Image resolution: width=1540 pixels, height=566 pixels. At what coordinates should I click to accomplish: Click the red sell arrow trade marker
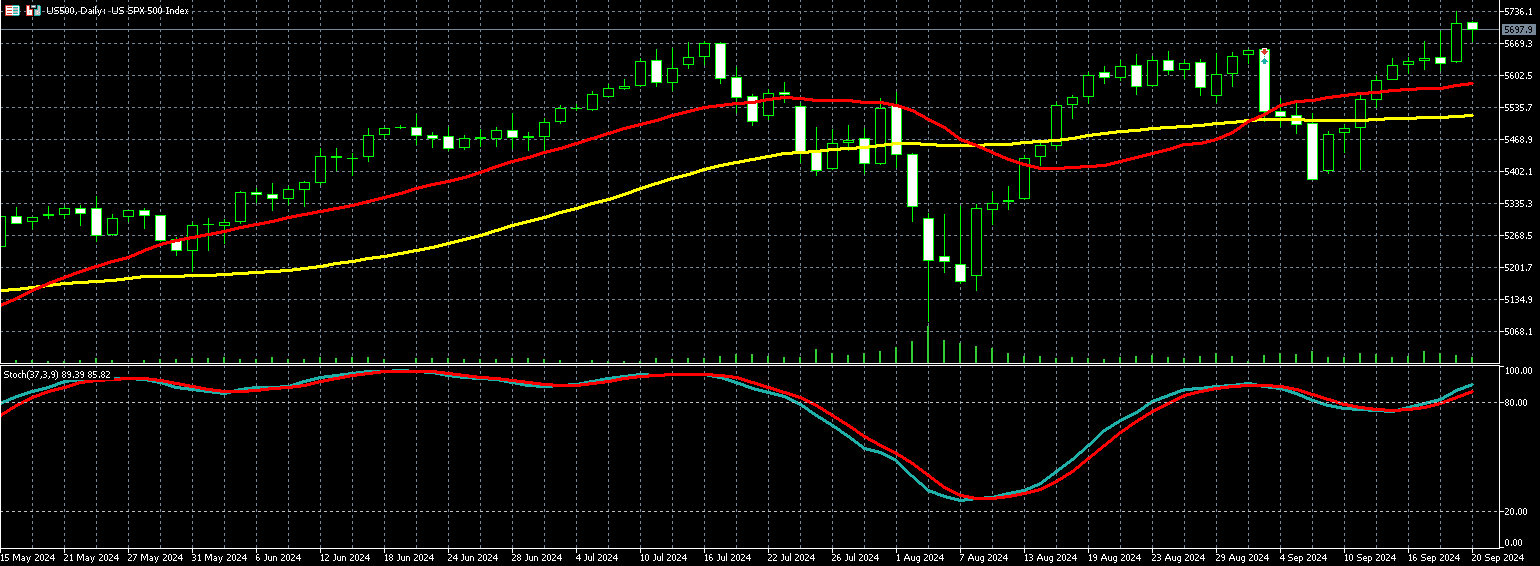click(x=1264, y=51)
